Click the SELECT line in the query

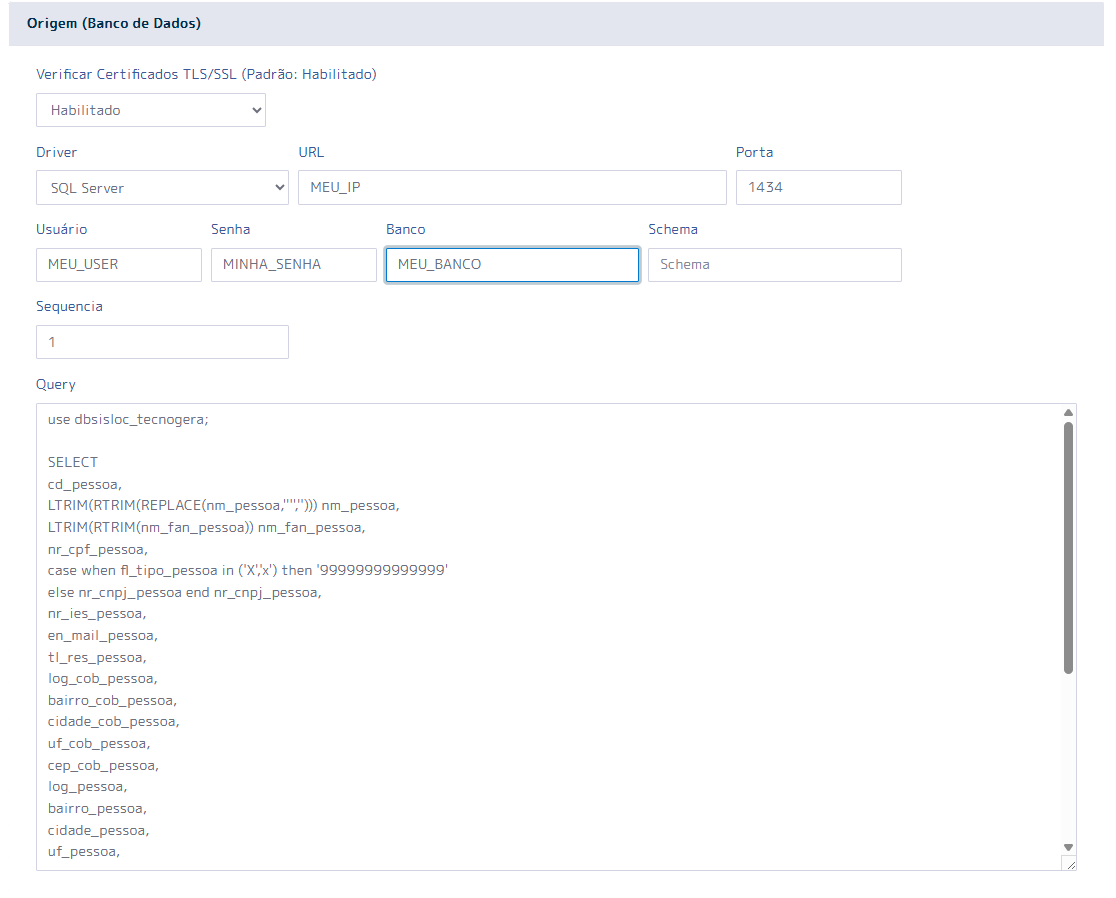pos(73,463)
